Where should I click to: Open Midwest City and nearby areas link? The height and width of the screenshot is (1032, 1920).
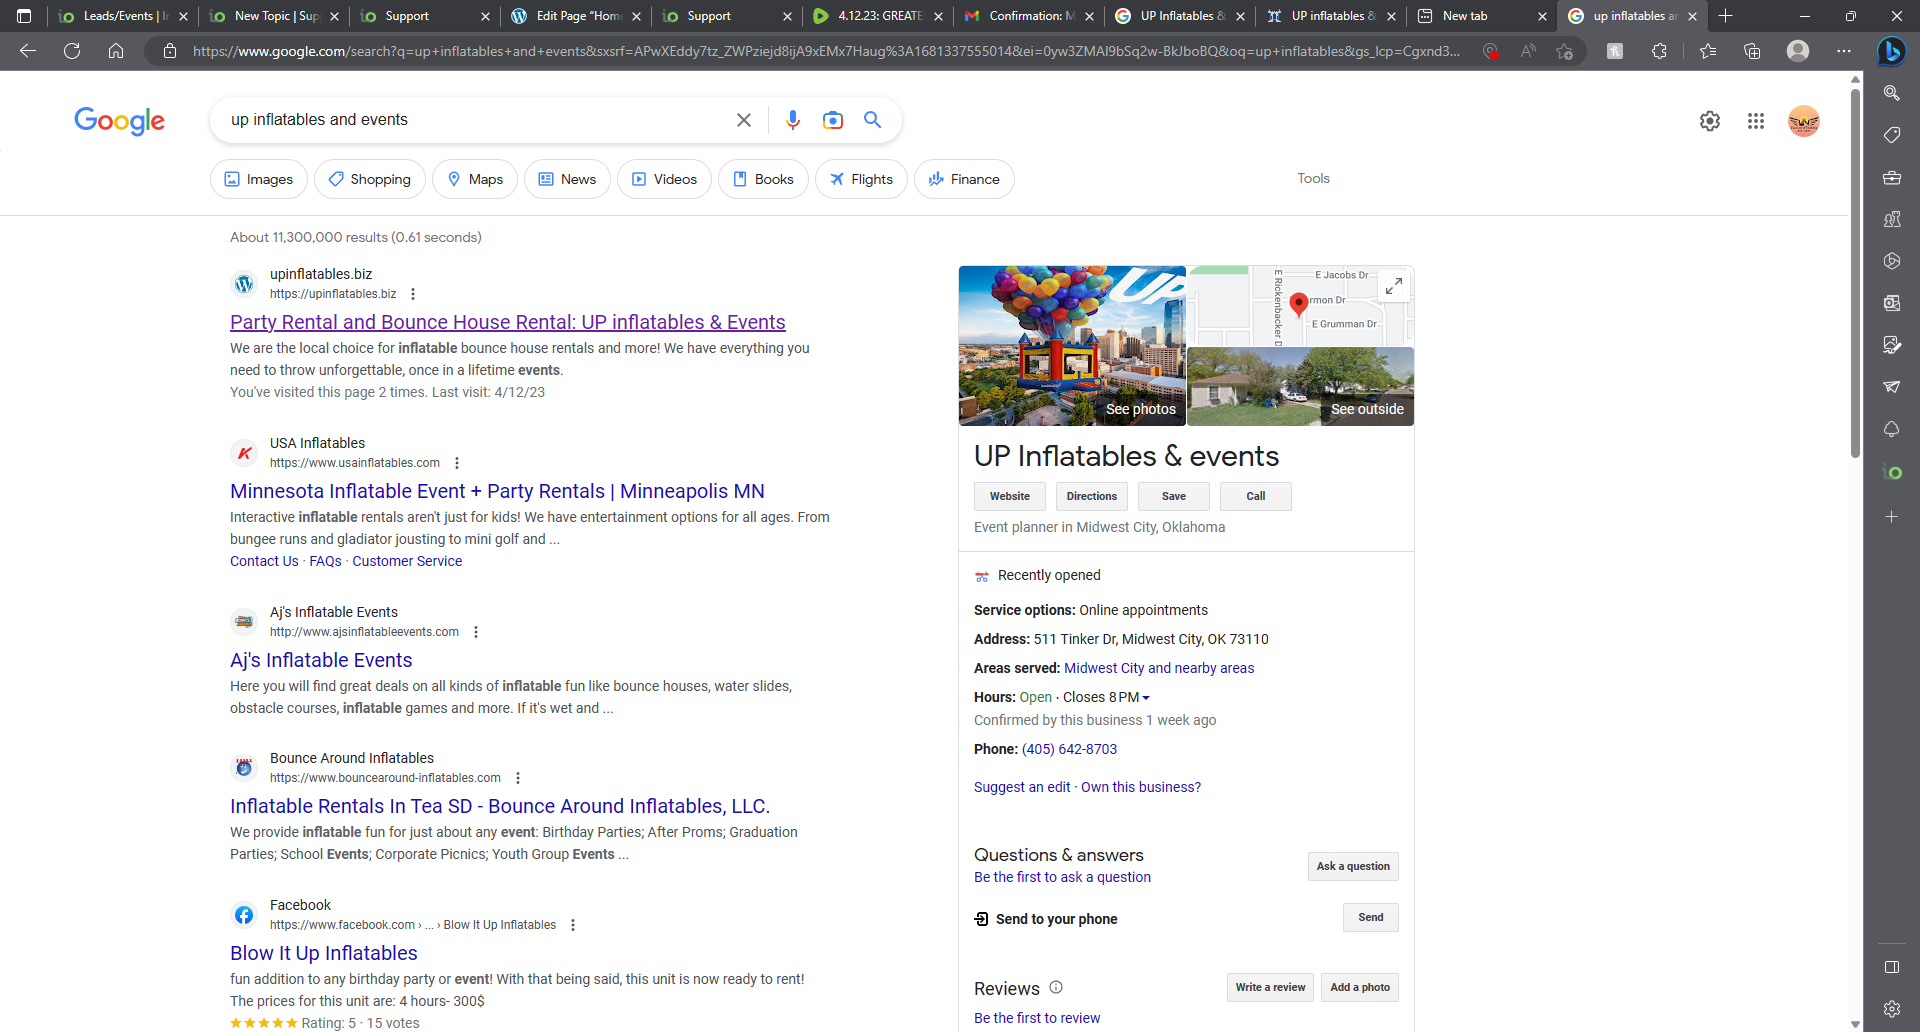(1159, 669)
